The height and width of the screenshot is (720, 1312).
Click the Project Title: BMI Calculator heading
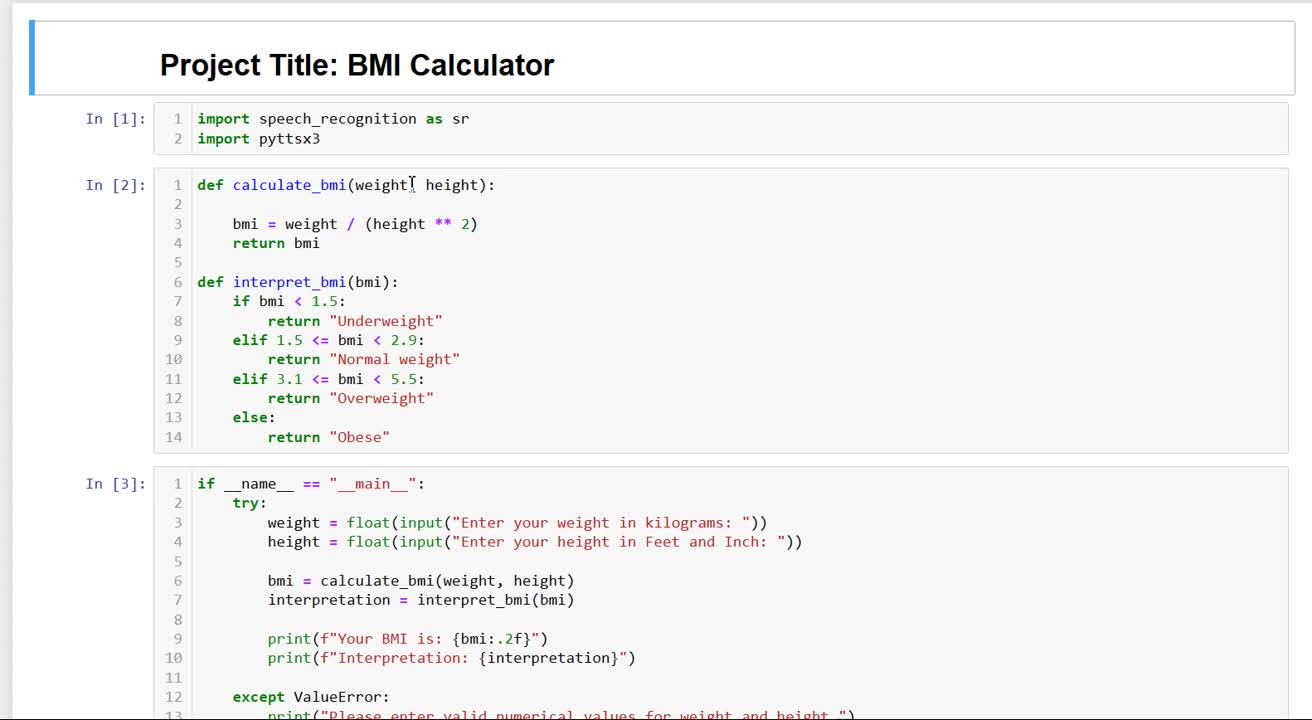(357, 65)
